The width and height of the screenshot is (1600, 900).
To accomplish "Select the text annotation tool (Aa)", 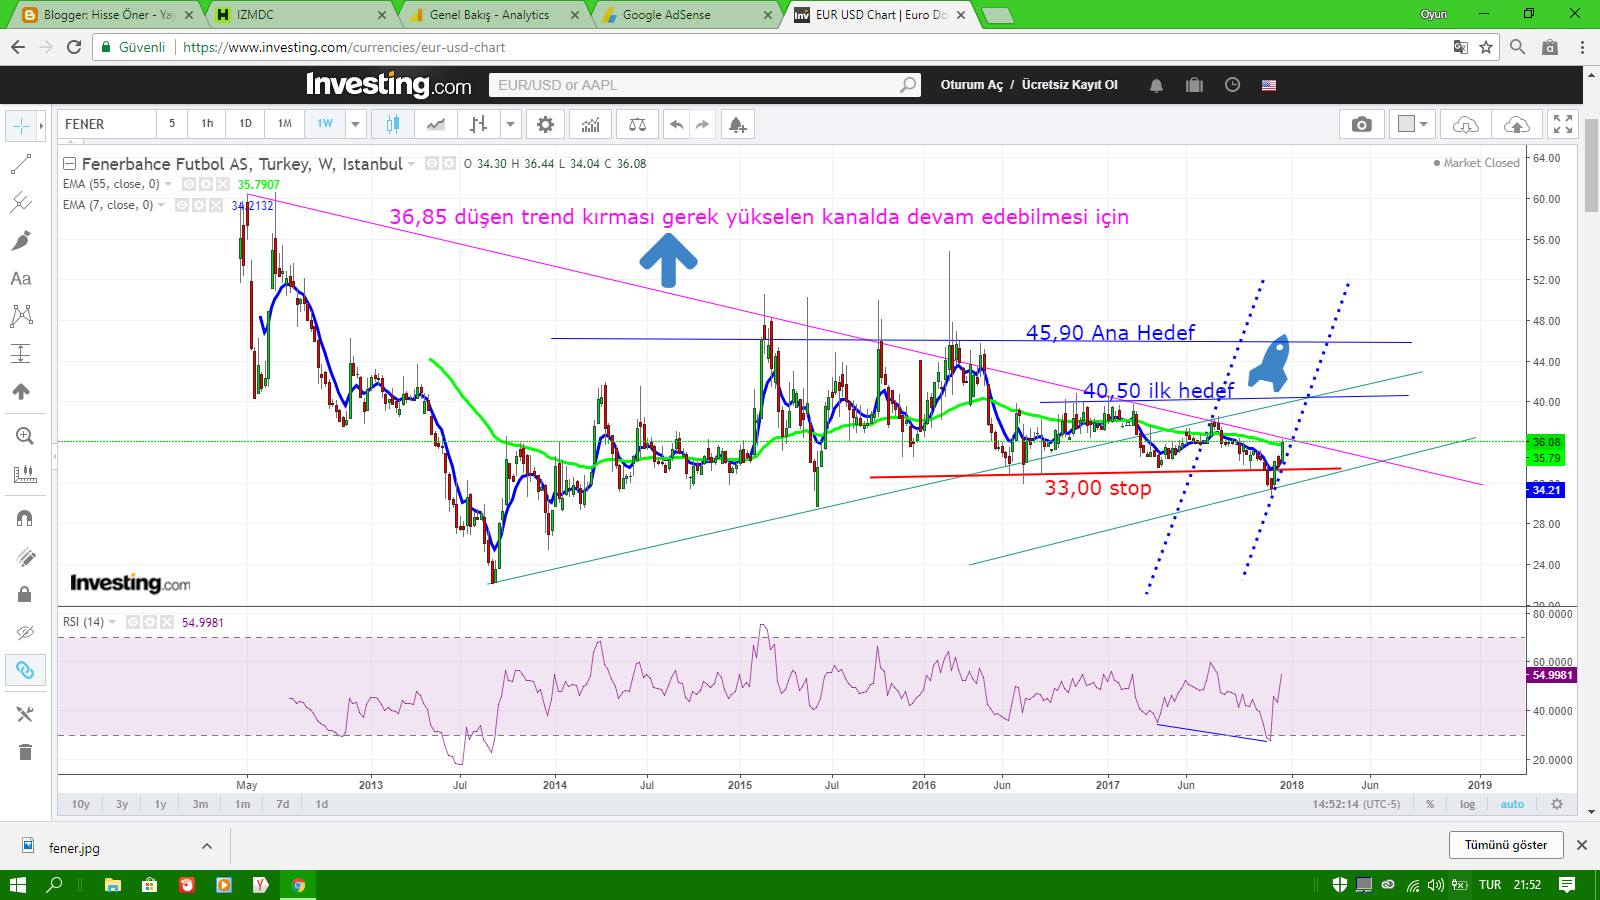I will pyautogui.click(x=21, y=279).
